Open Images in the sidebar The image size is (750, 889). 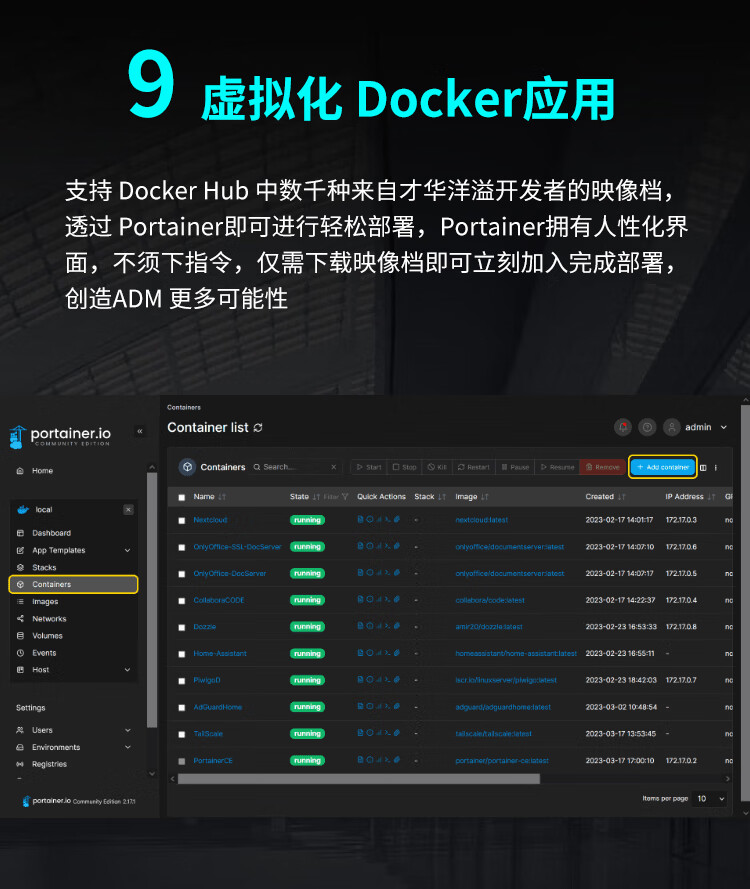click(x=45, y=602)
